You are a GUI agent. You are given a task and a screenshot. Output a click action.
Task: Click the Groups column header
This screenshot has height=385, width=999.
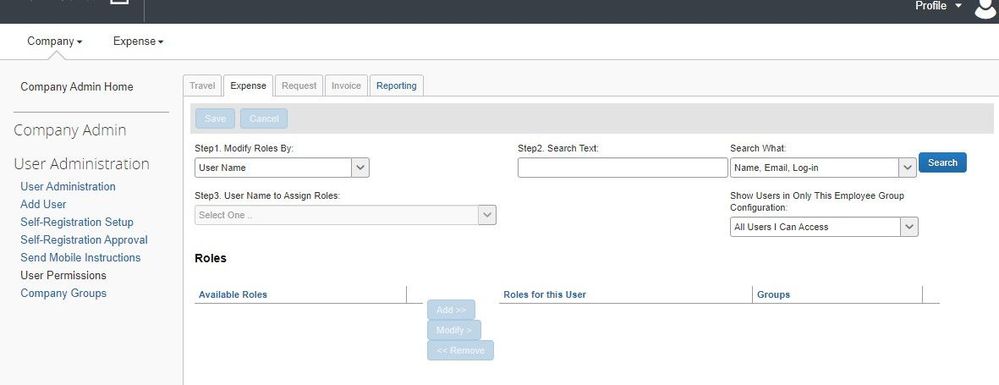tap(773, 294)
